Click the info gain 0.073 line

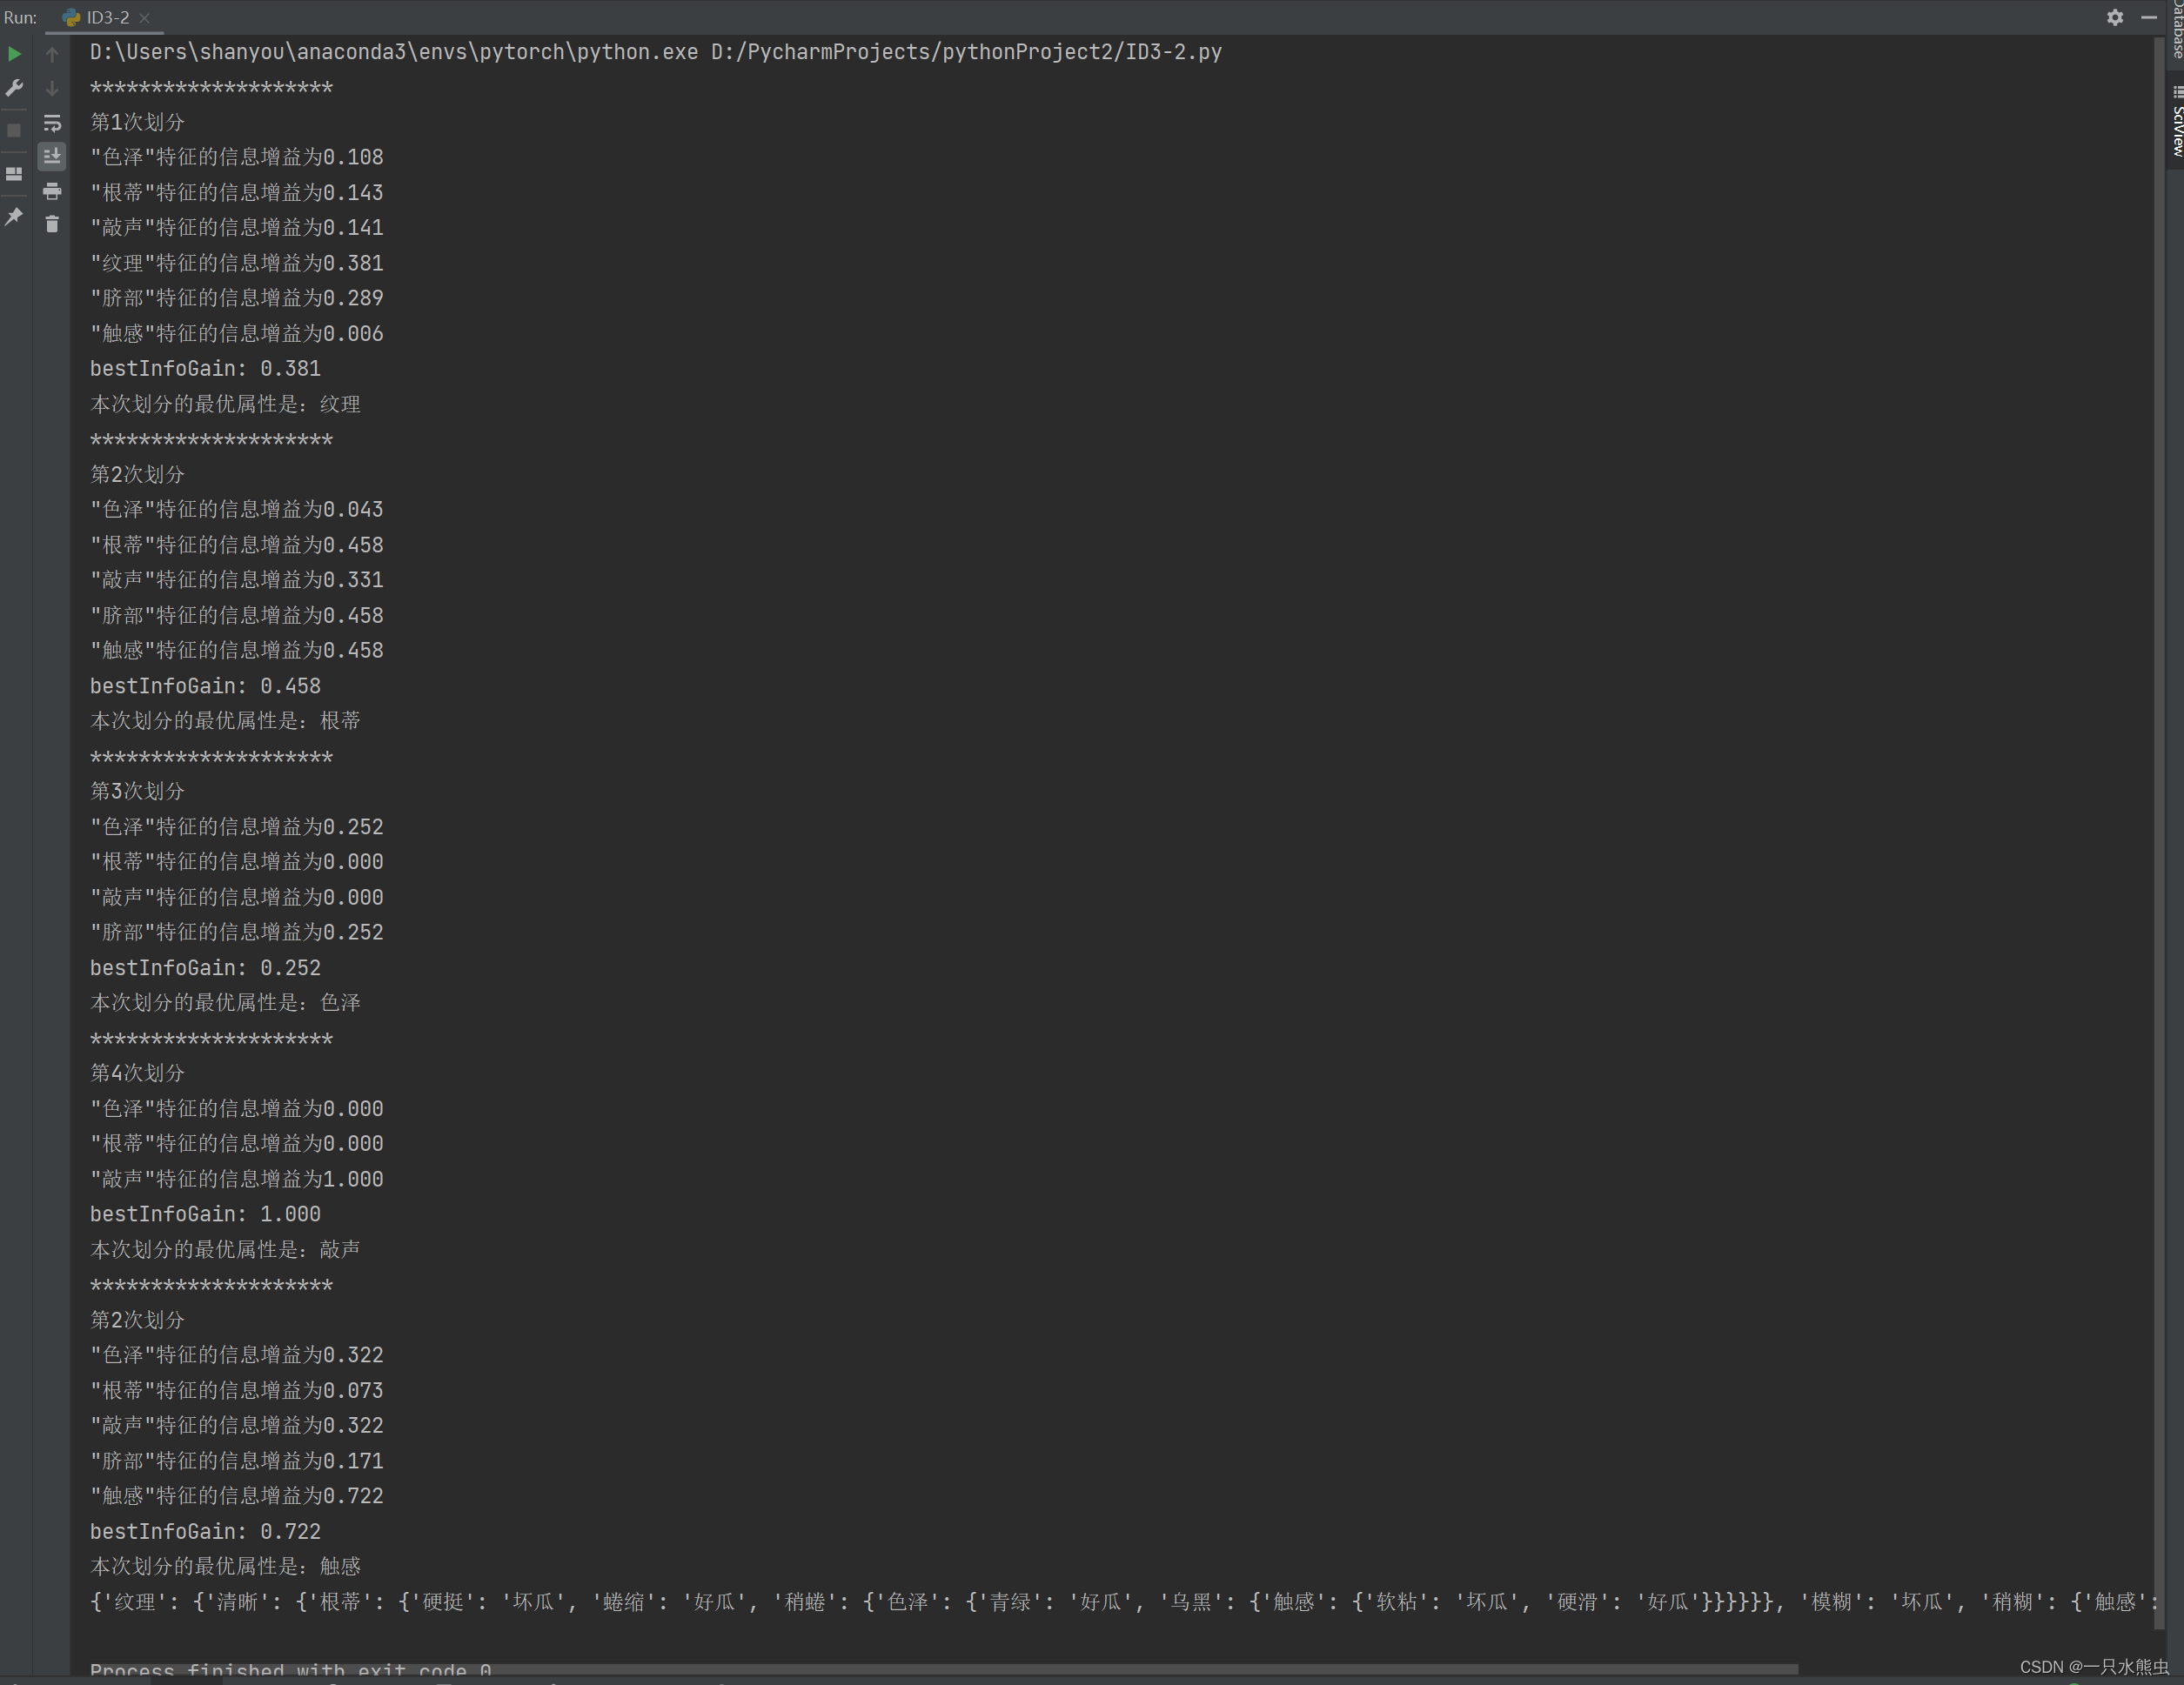[x=237, y=1390]
